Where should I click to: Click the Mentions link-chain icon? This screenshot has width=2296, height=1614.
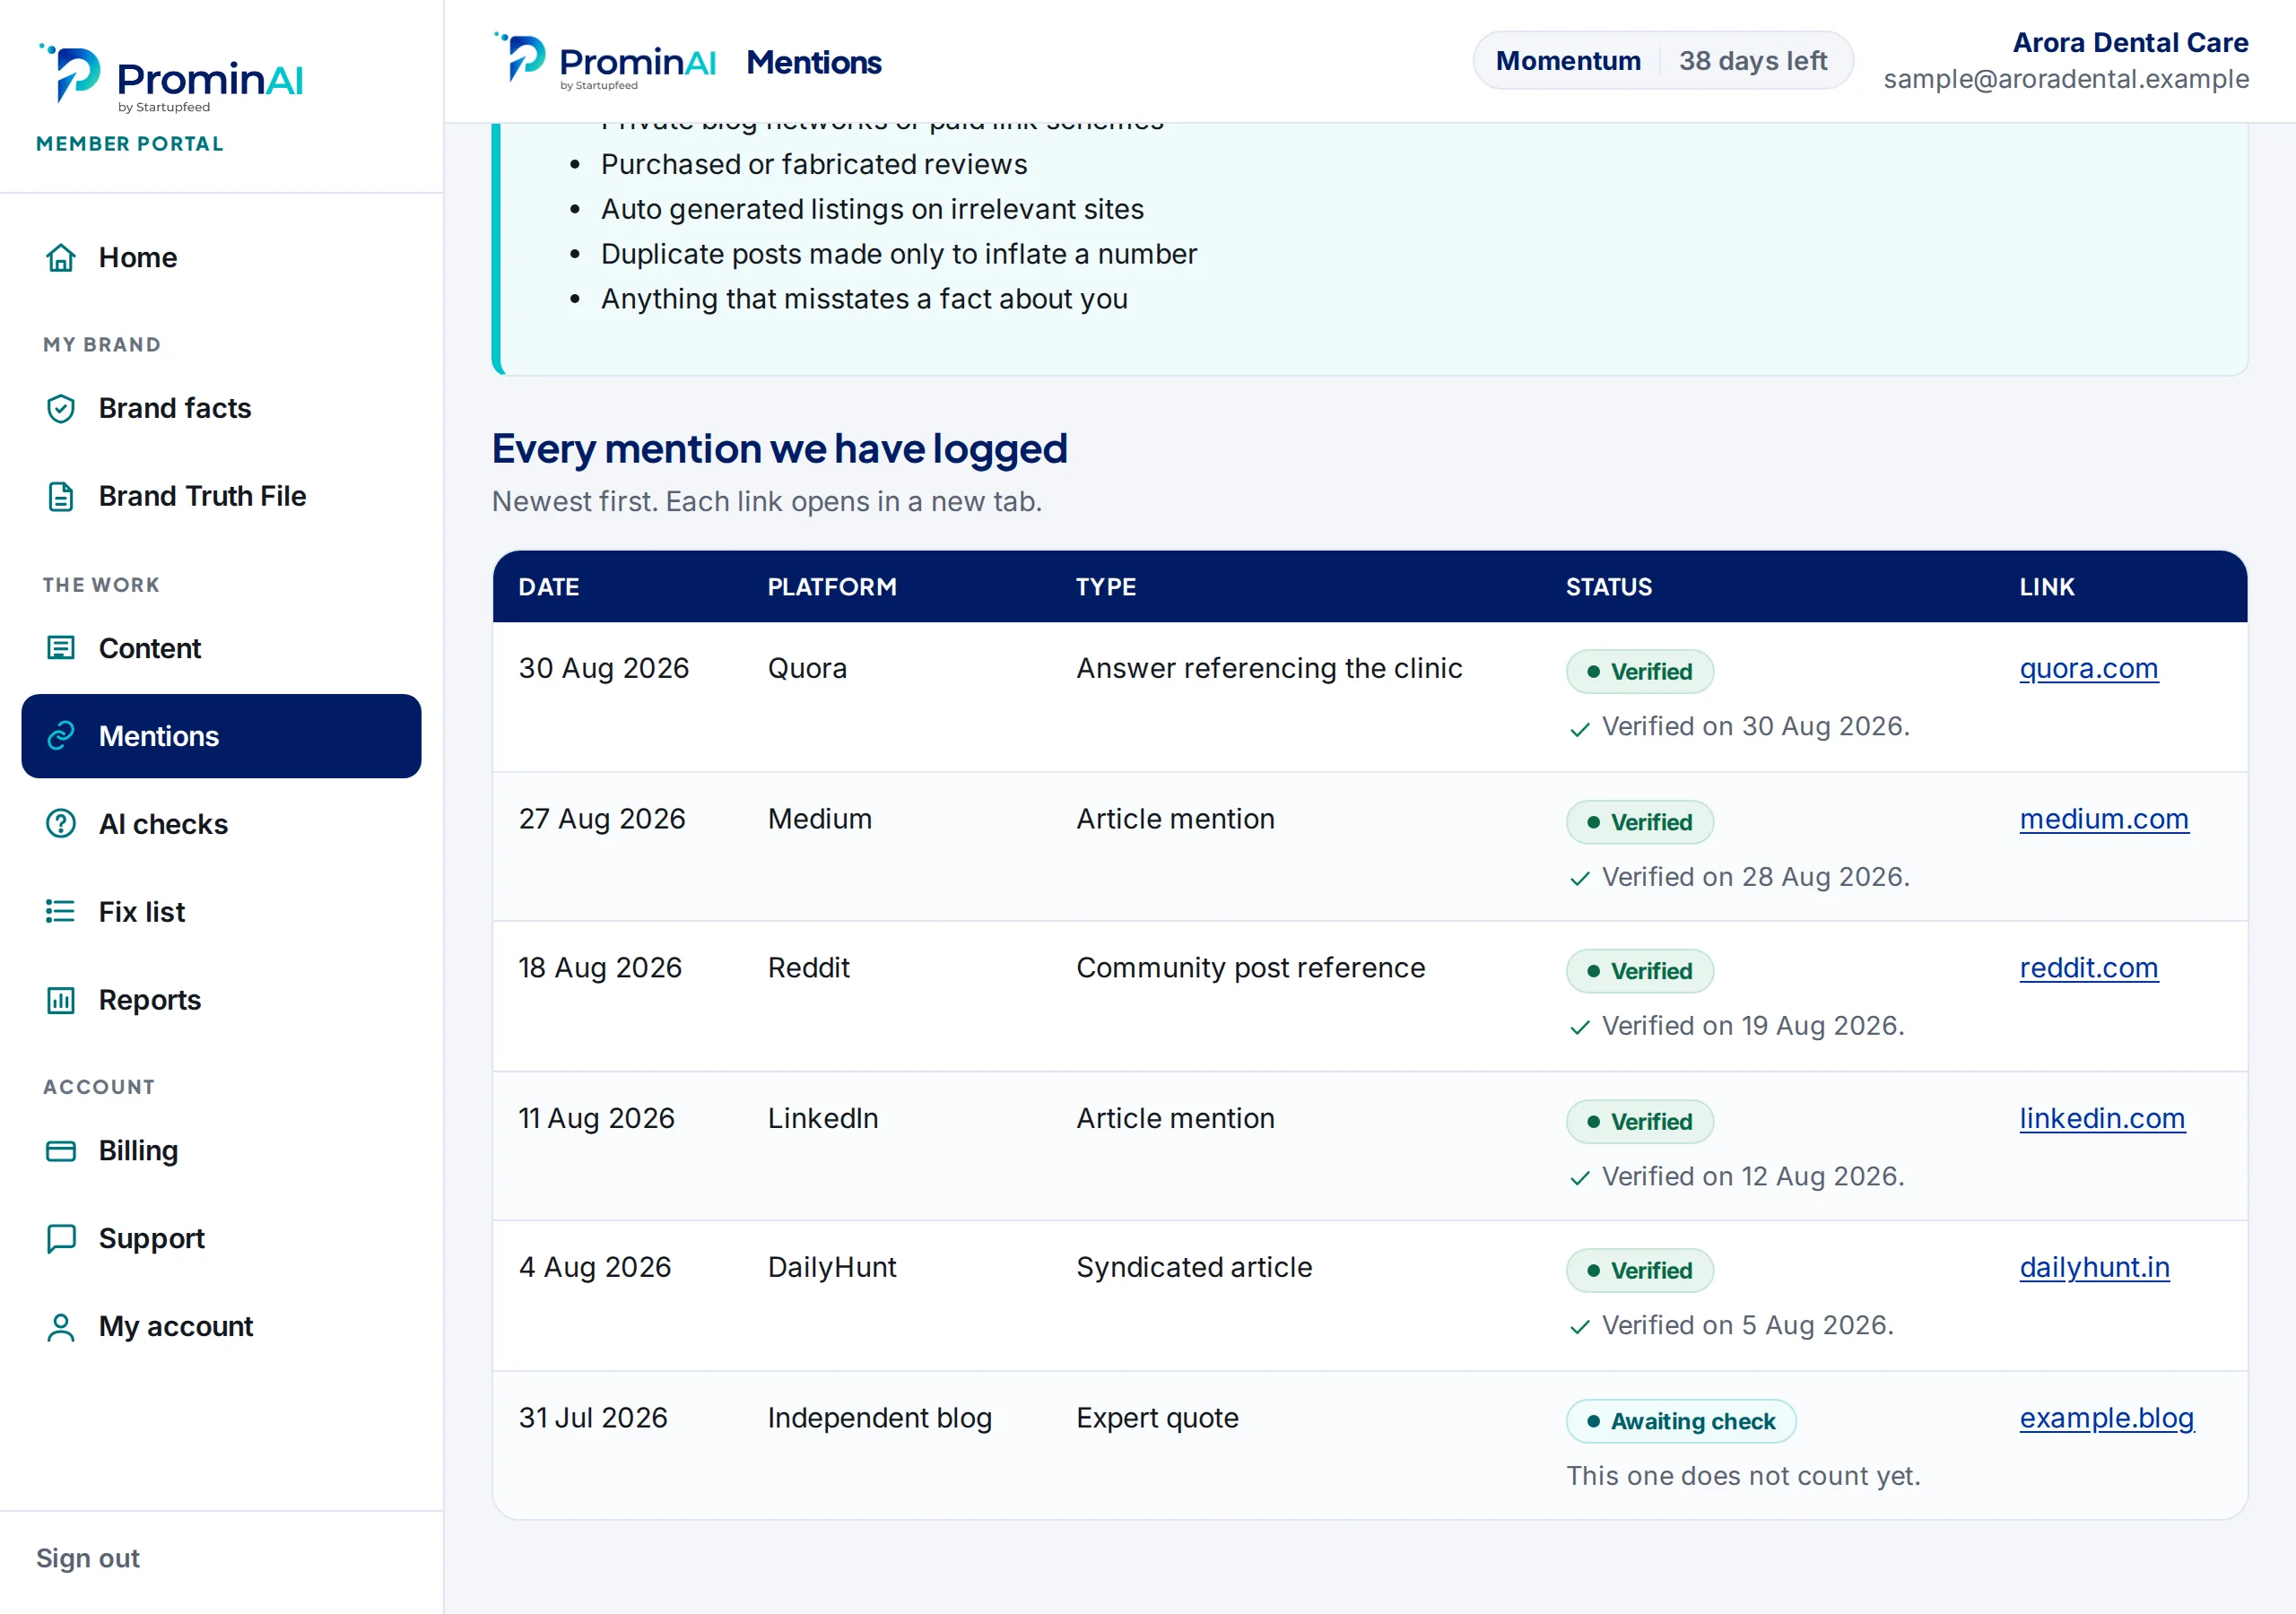(x=61, y=736)
